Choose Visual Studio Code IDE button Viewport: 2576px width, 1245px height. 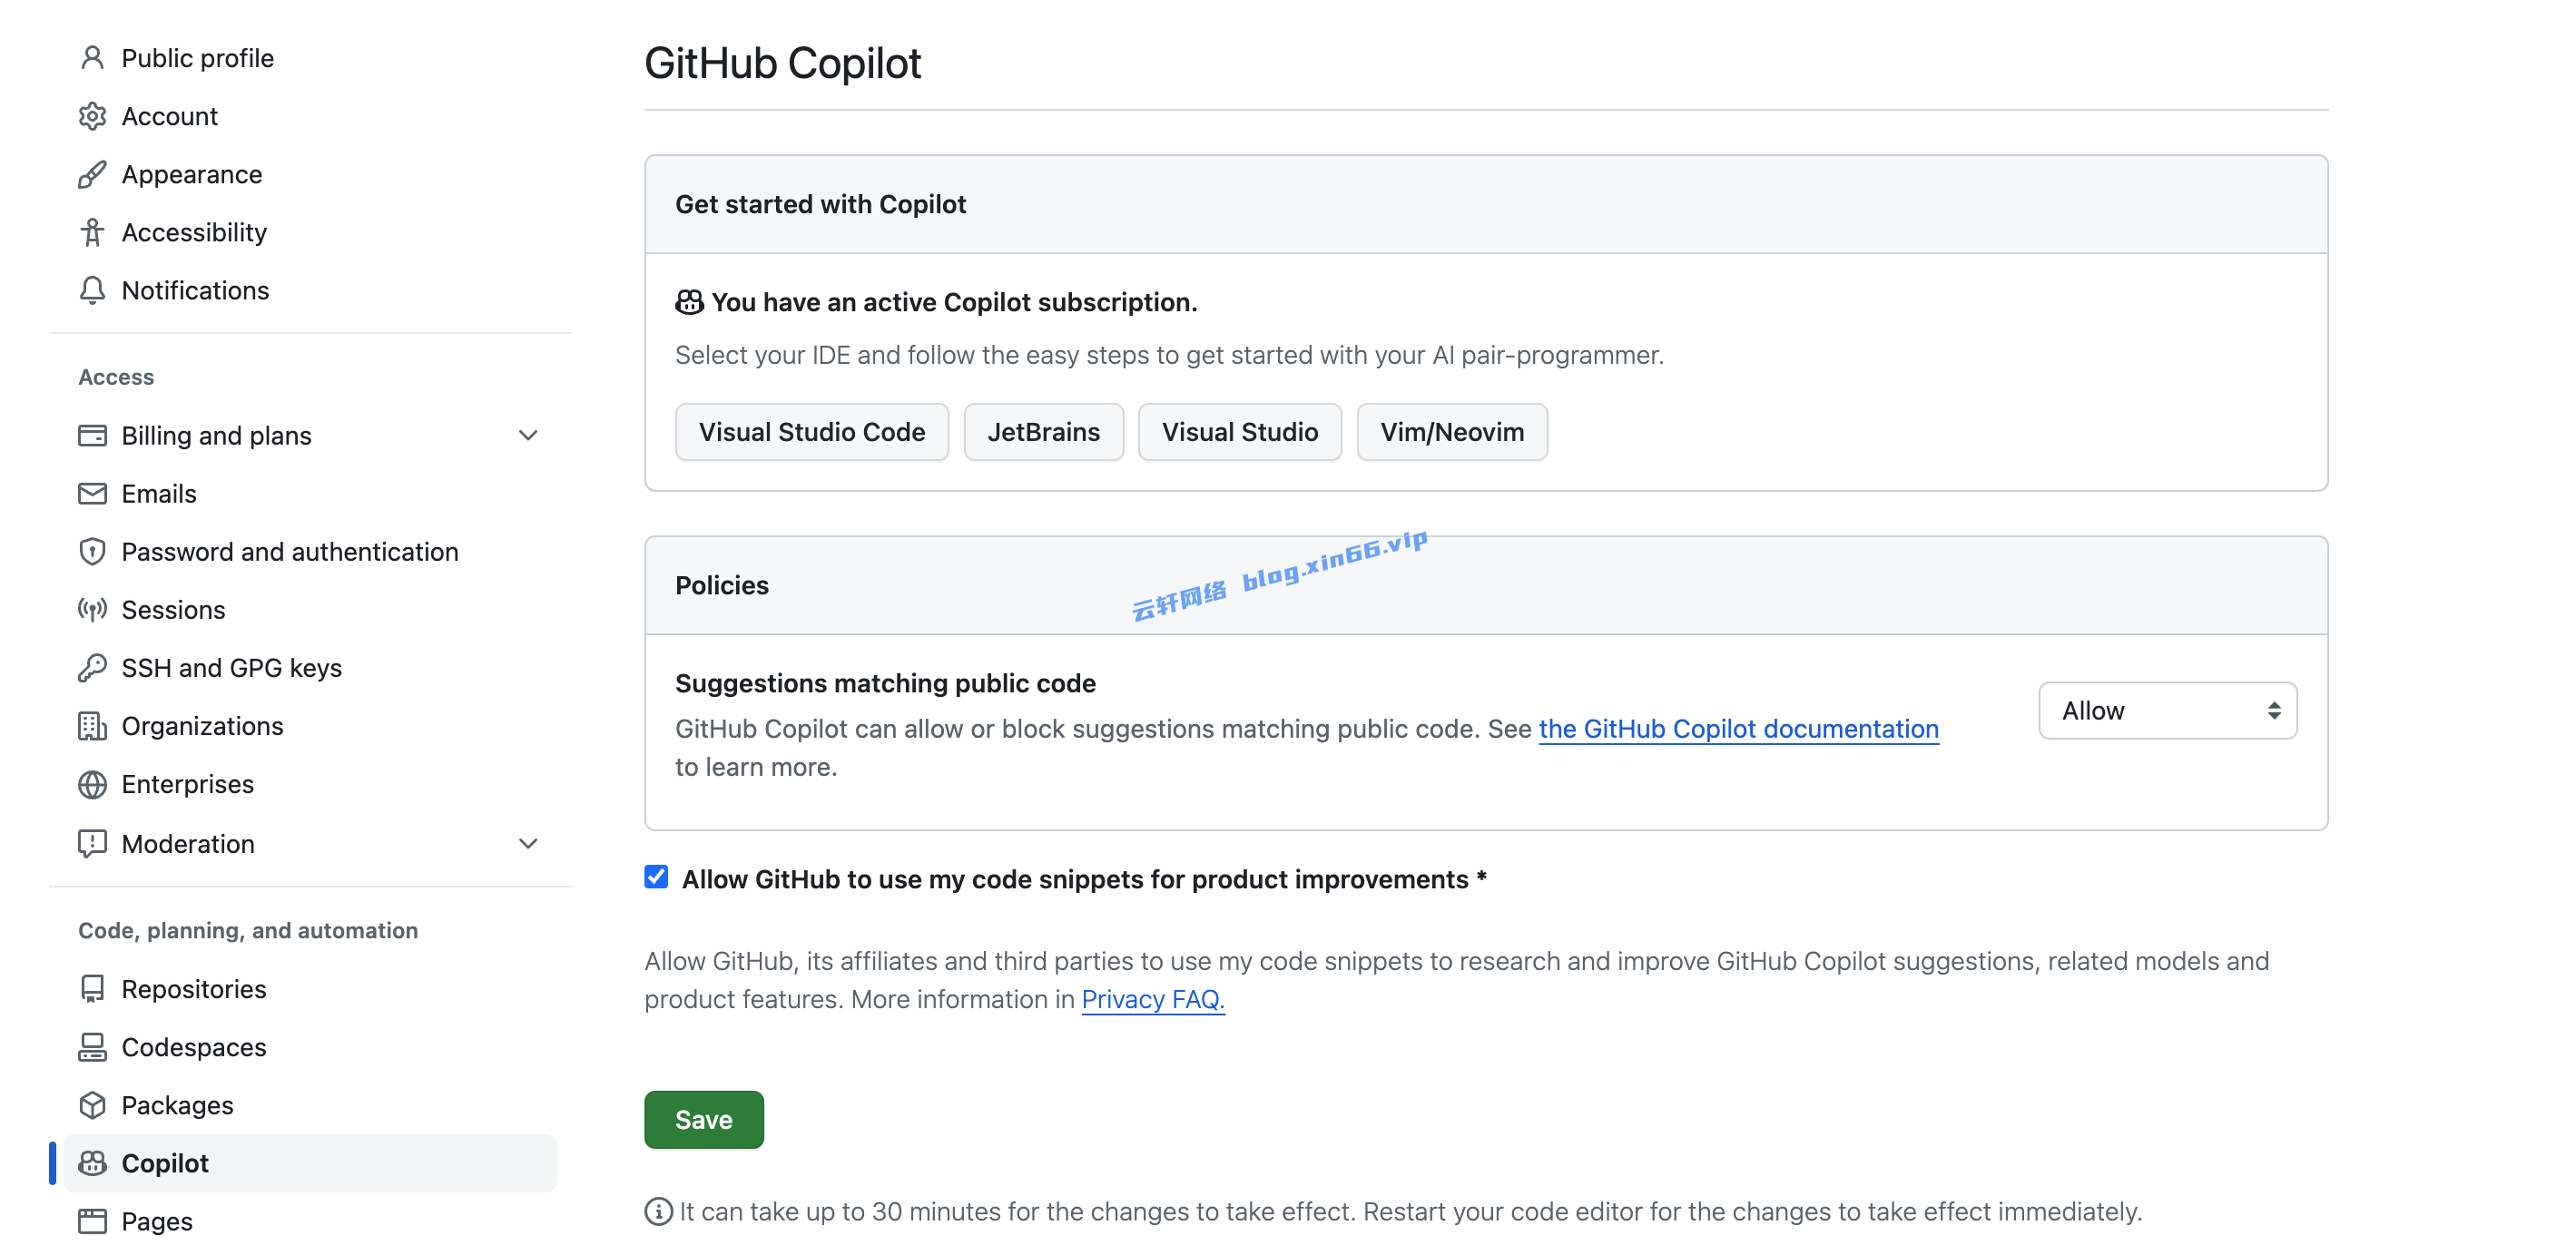[x=811, y=431]
